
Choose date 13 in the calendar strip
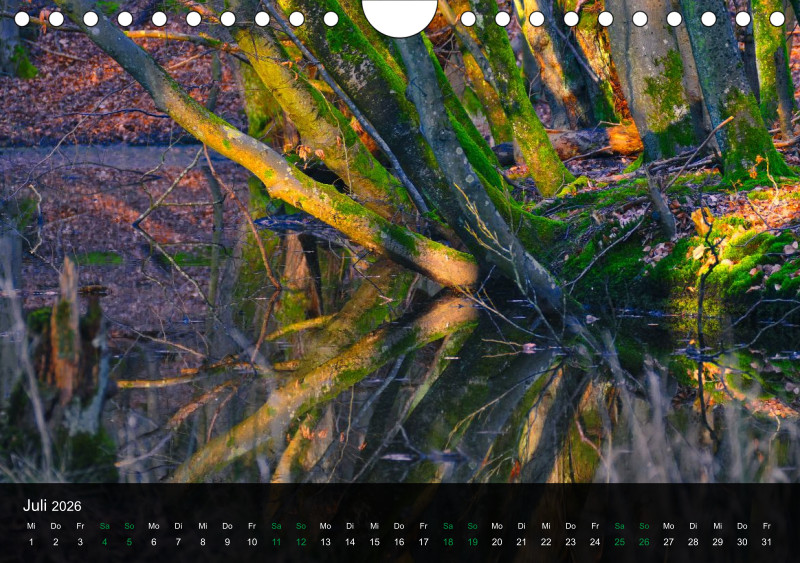pos(325,542)
